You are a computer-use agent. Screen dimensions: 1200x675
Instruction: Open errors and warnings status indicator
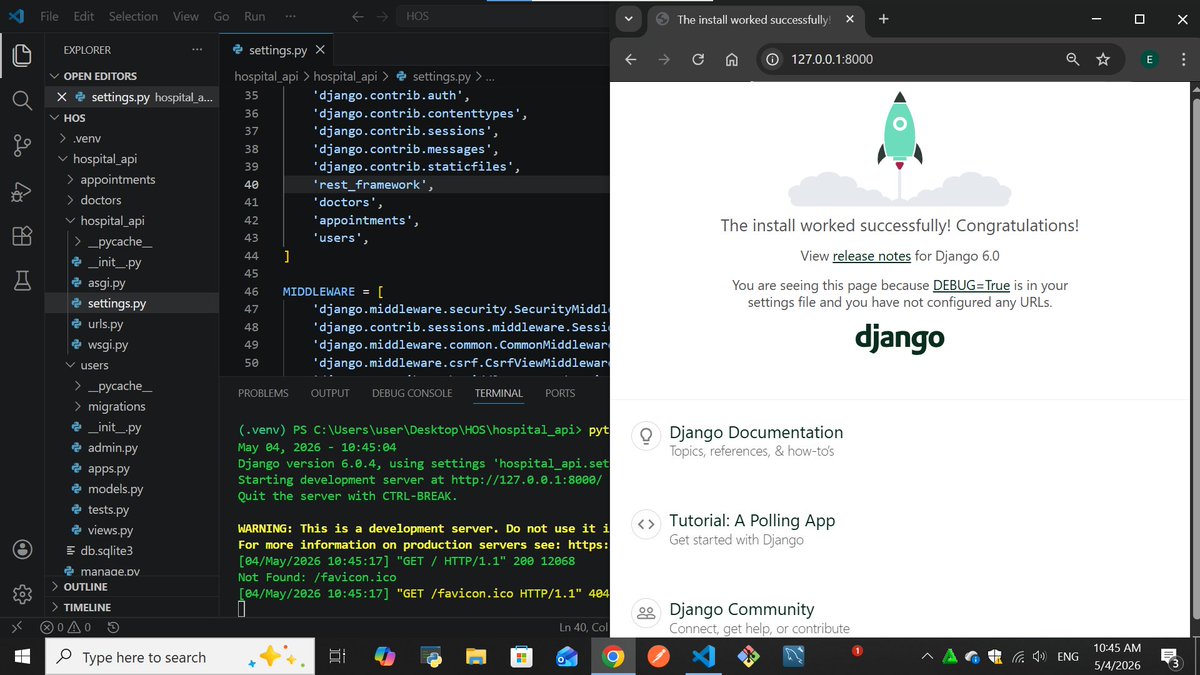66,628
